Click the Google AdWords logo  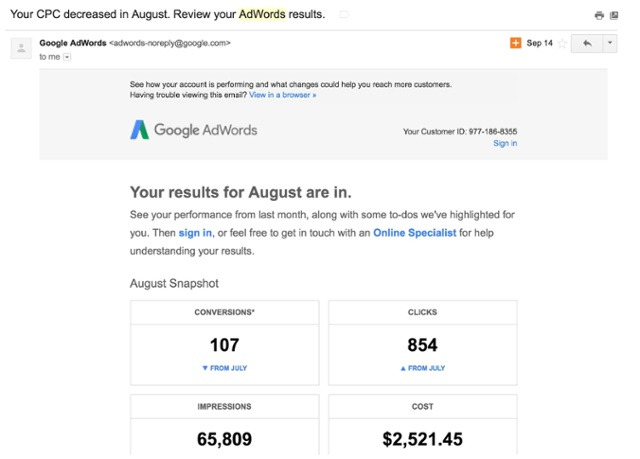pyautogui.click(x=193, y=130)
